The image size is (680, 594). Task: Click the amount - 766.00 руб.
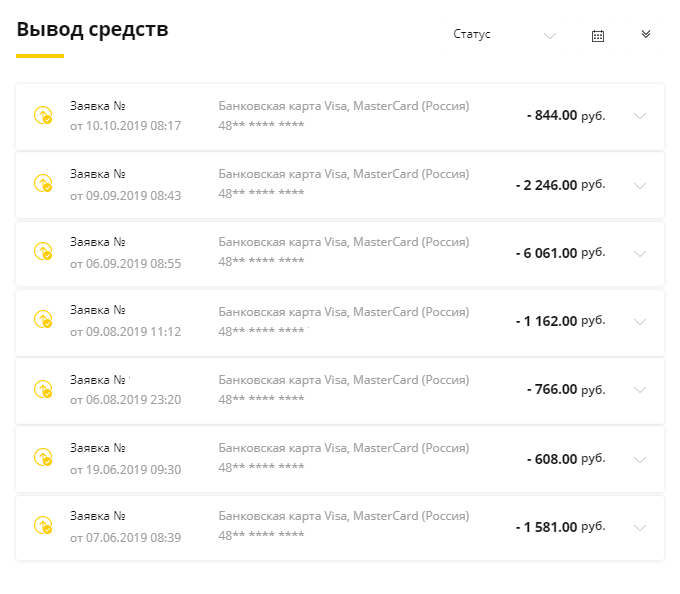click(566, 389)
